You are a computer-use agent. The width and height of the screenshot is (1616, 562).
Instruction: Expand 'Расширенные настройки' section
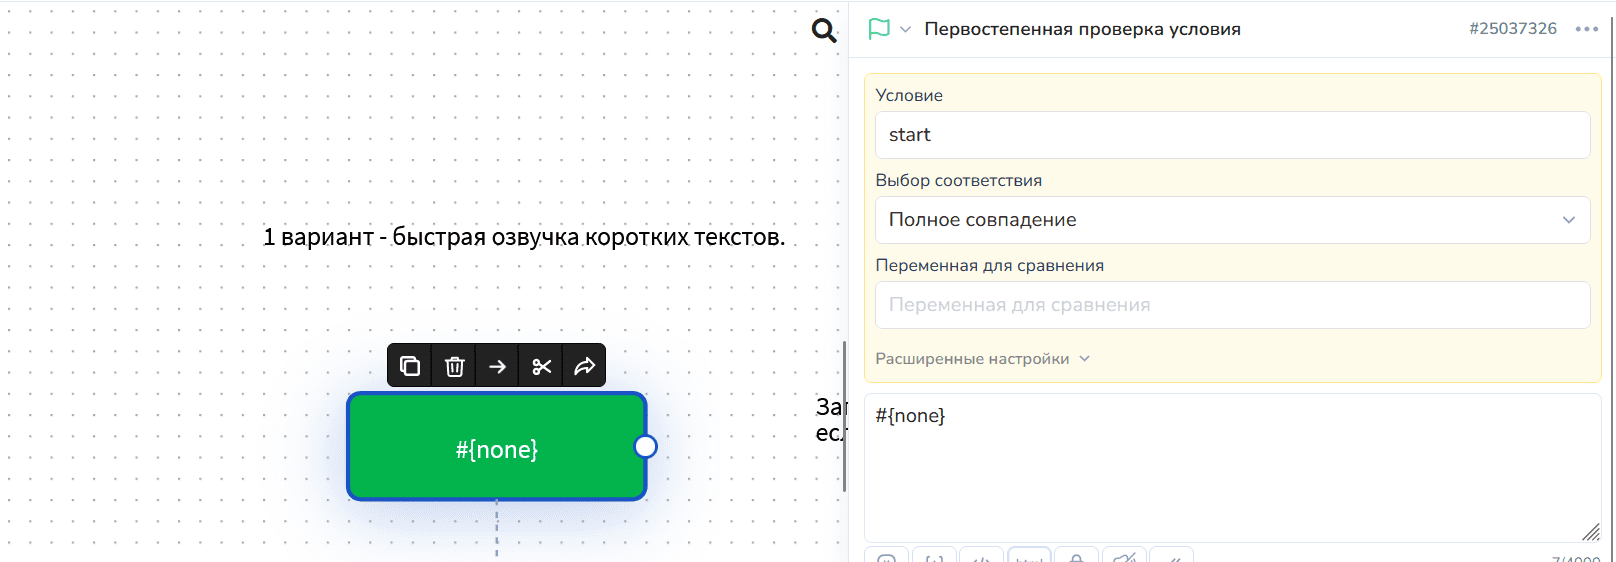pos(981,359)
